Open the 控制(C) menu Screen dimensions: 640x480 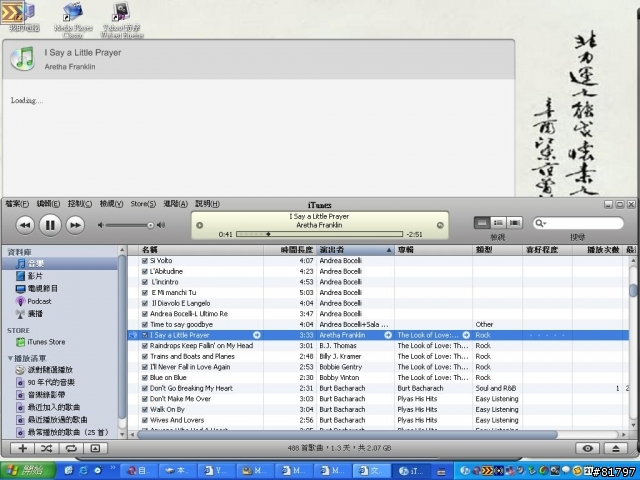[80, 204]
